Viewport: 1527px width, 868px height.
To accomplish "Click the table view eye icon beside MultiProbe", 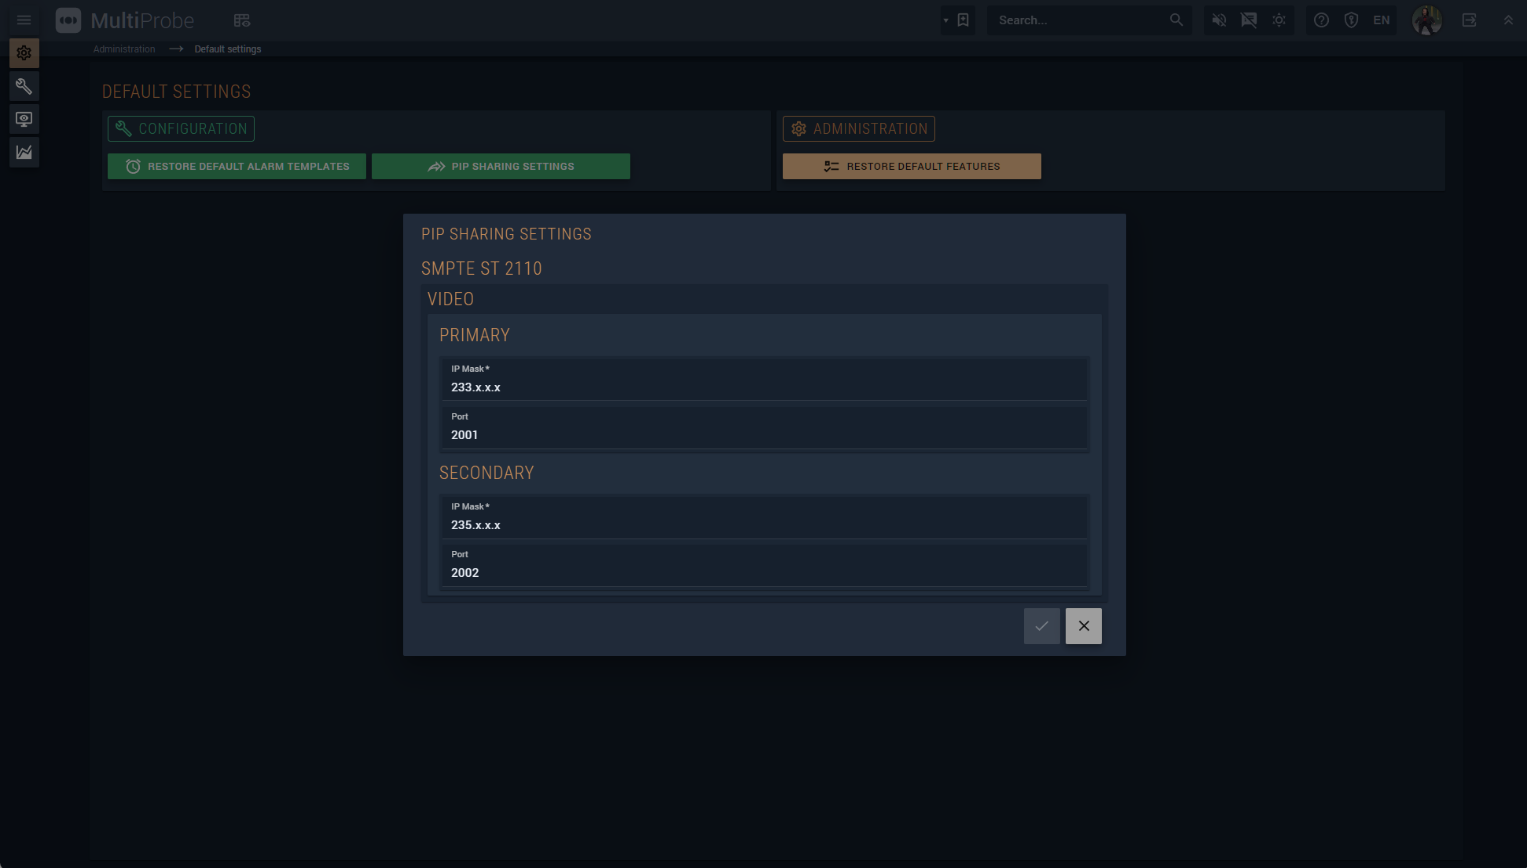I will 242,20.
